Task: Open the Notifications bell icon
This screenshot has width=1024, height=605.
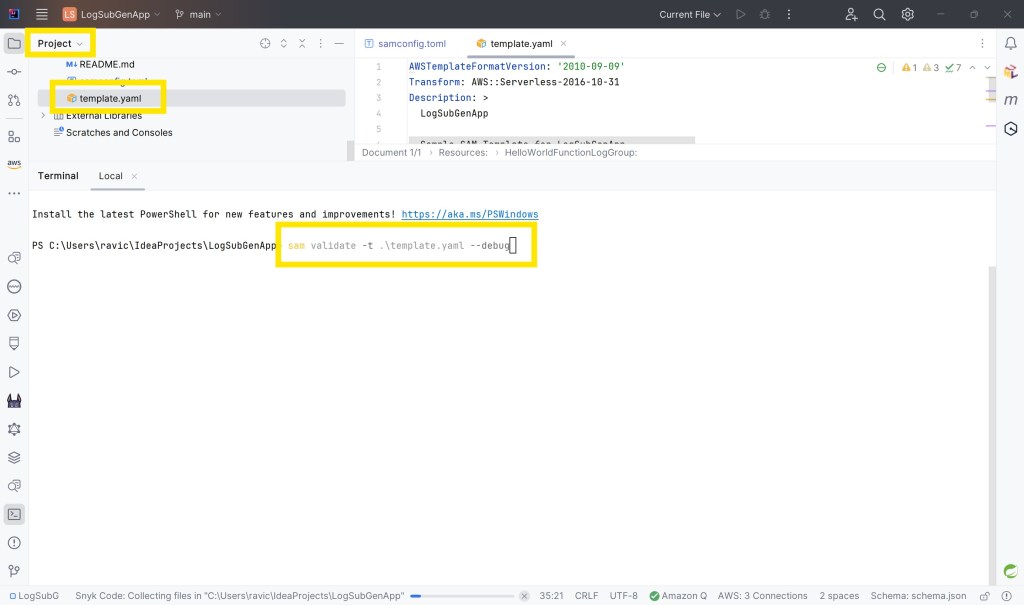Action: click(1010, 43)
